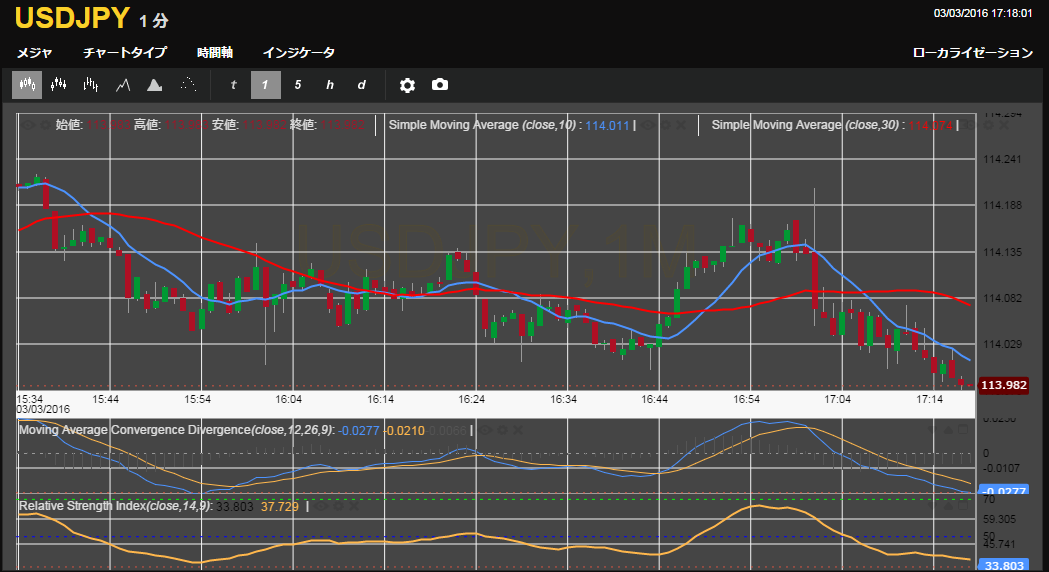This screenshot has height=572, width=1049.
Task: Click the 17:04 time axis label
Action: pos(838,399)
